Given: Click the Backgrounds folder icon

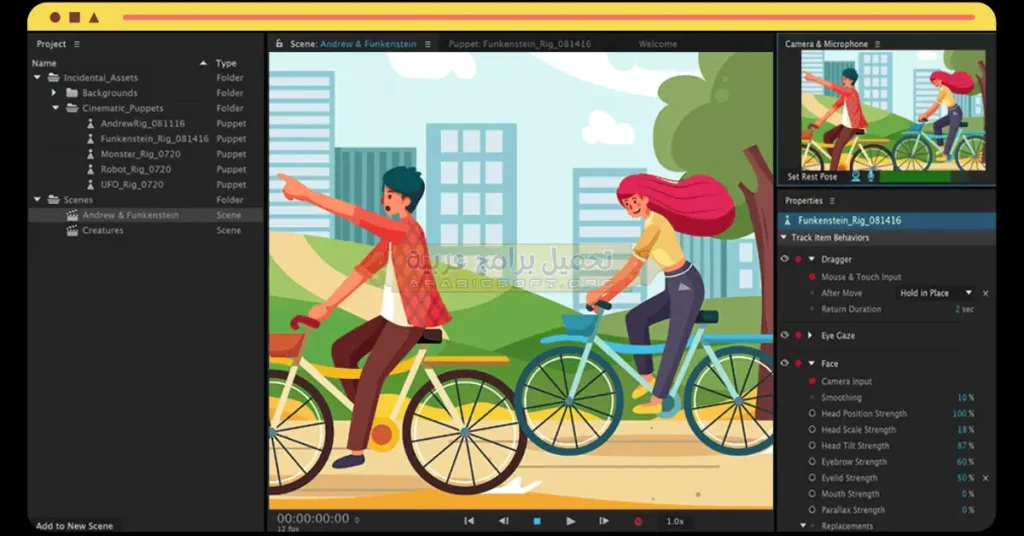Looking at the screenshot, I should coord(72,93).
